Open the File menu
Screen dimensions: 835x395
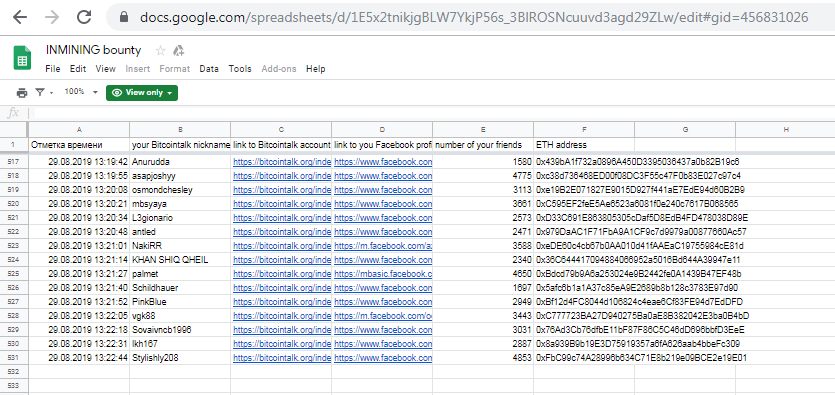(53, 69)
